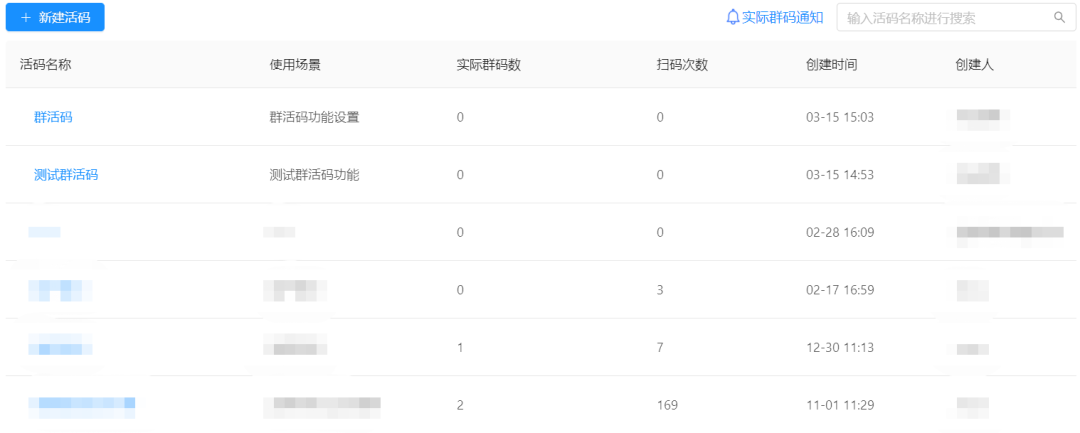Open the 实际群码通知 link text
The image size is (1080, 433).
[783, 17]
